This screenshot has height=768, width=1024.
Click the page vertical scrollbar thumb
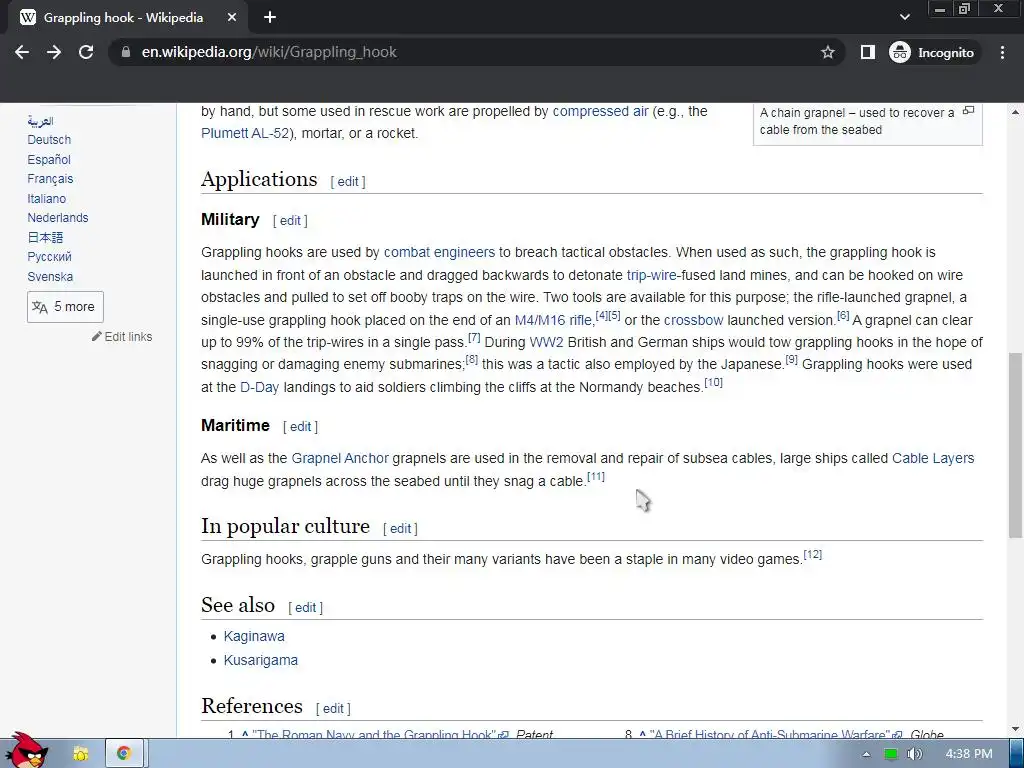pyautogui.click(x=1015, y=445)
